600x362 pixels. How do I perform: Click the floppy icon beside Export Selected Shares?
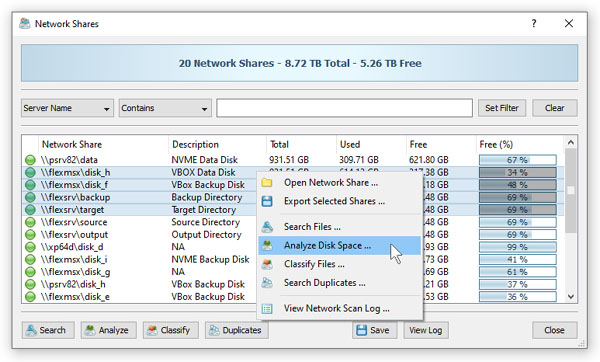267,201
